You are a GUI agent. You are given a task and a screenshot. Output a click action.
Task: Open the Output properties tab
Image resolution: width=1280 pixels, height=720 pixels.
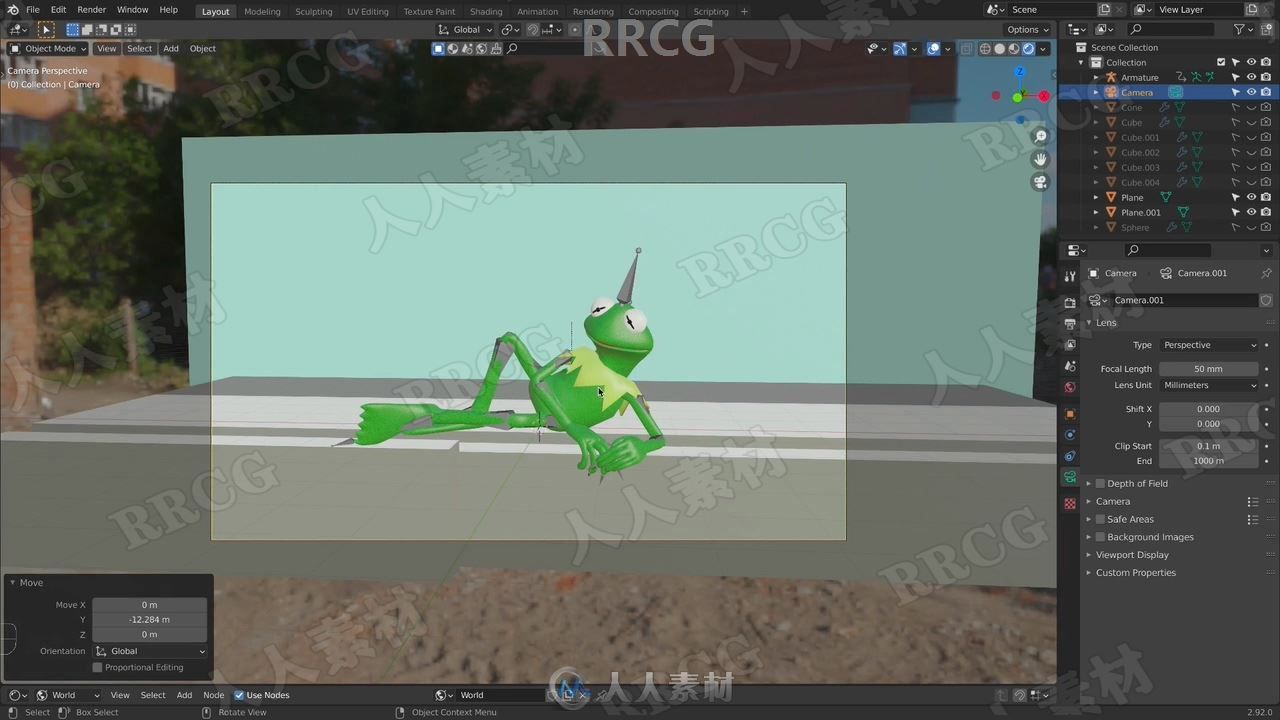pos(1070,323)
